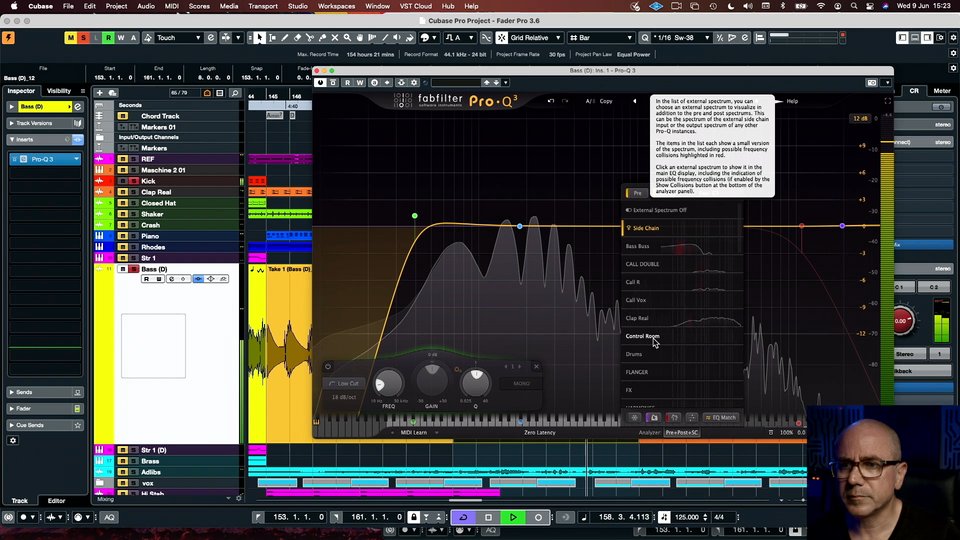This screenshot has width=960, height=540.
Task: Click the band FREQ knob
Action: pos(388,384)
